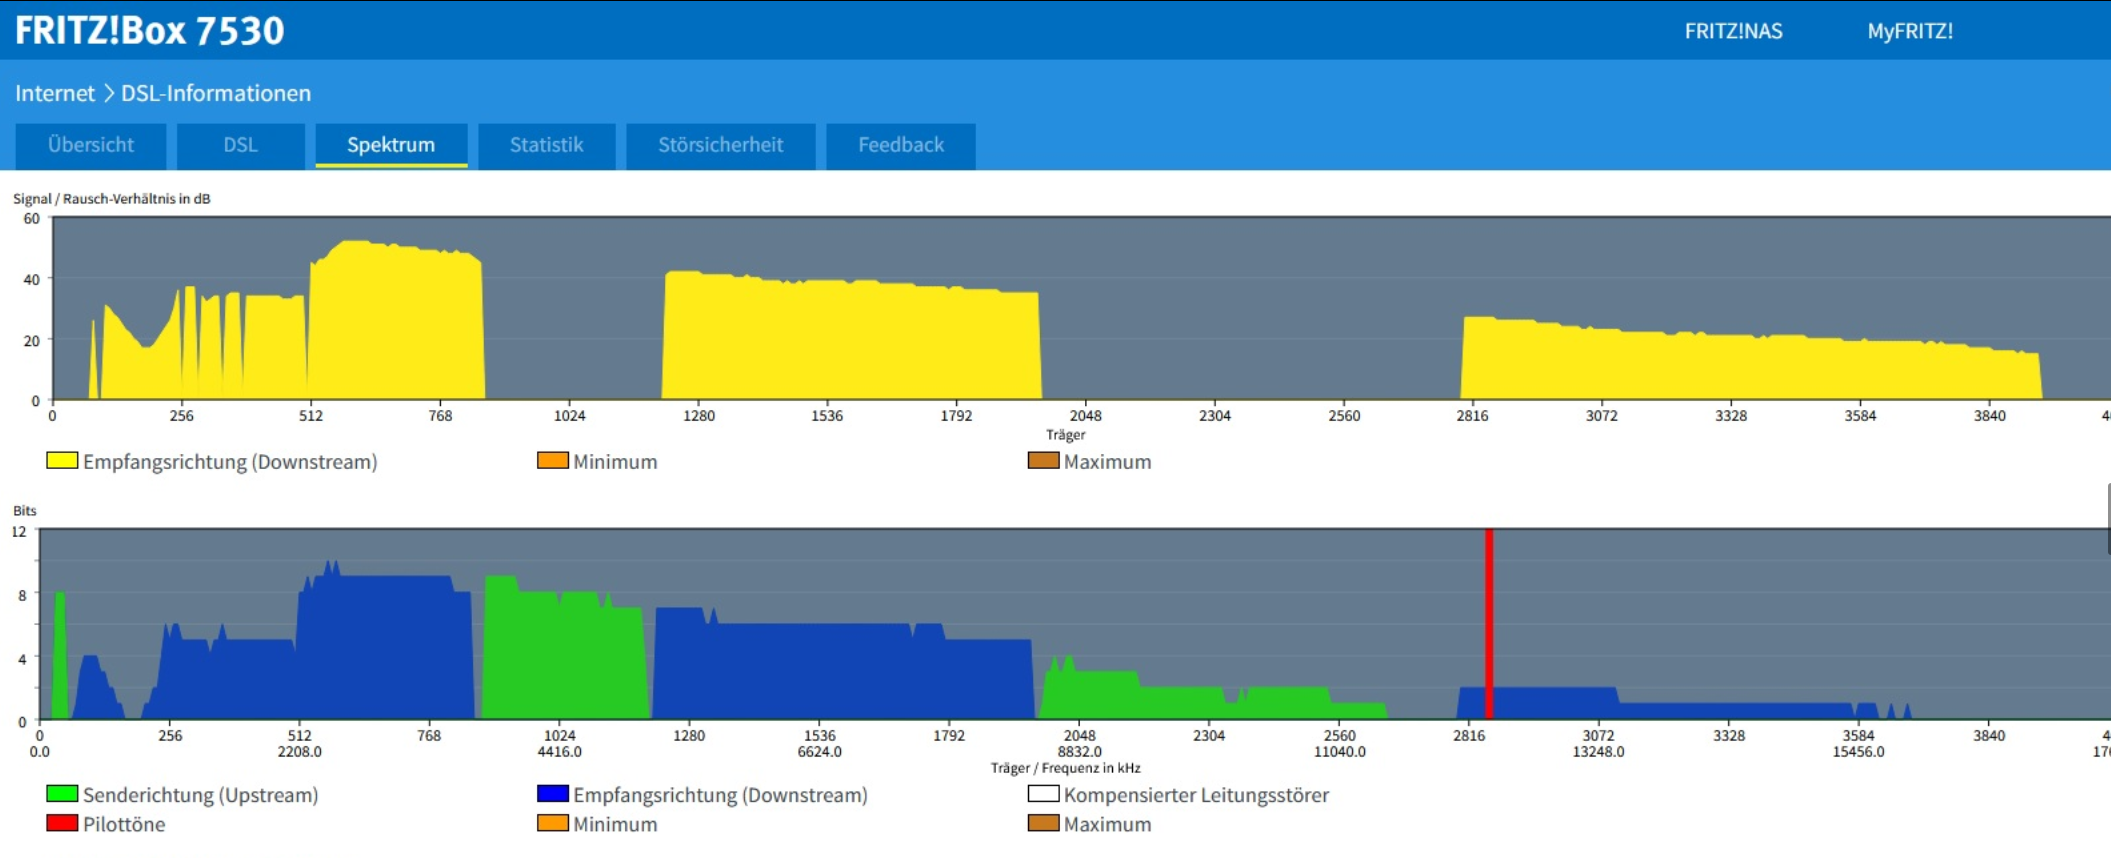2111x858 pixels.
Task: Open the FRITZ!NAS link
Action: [1733, 31]
